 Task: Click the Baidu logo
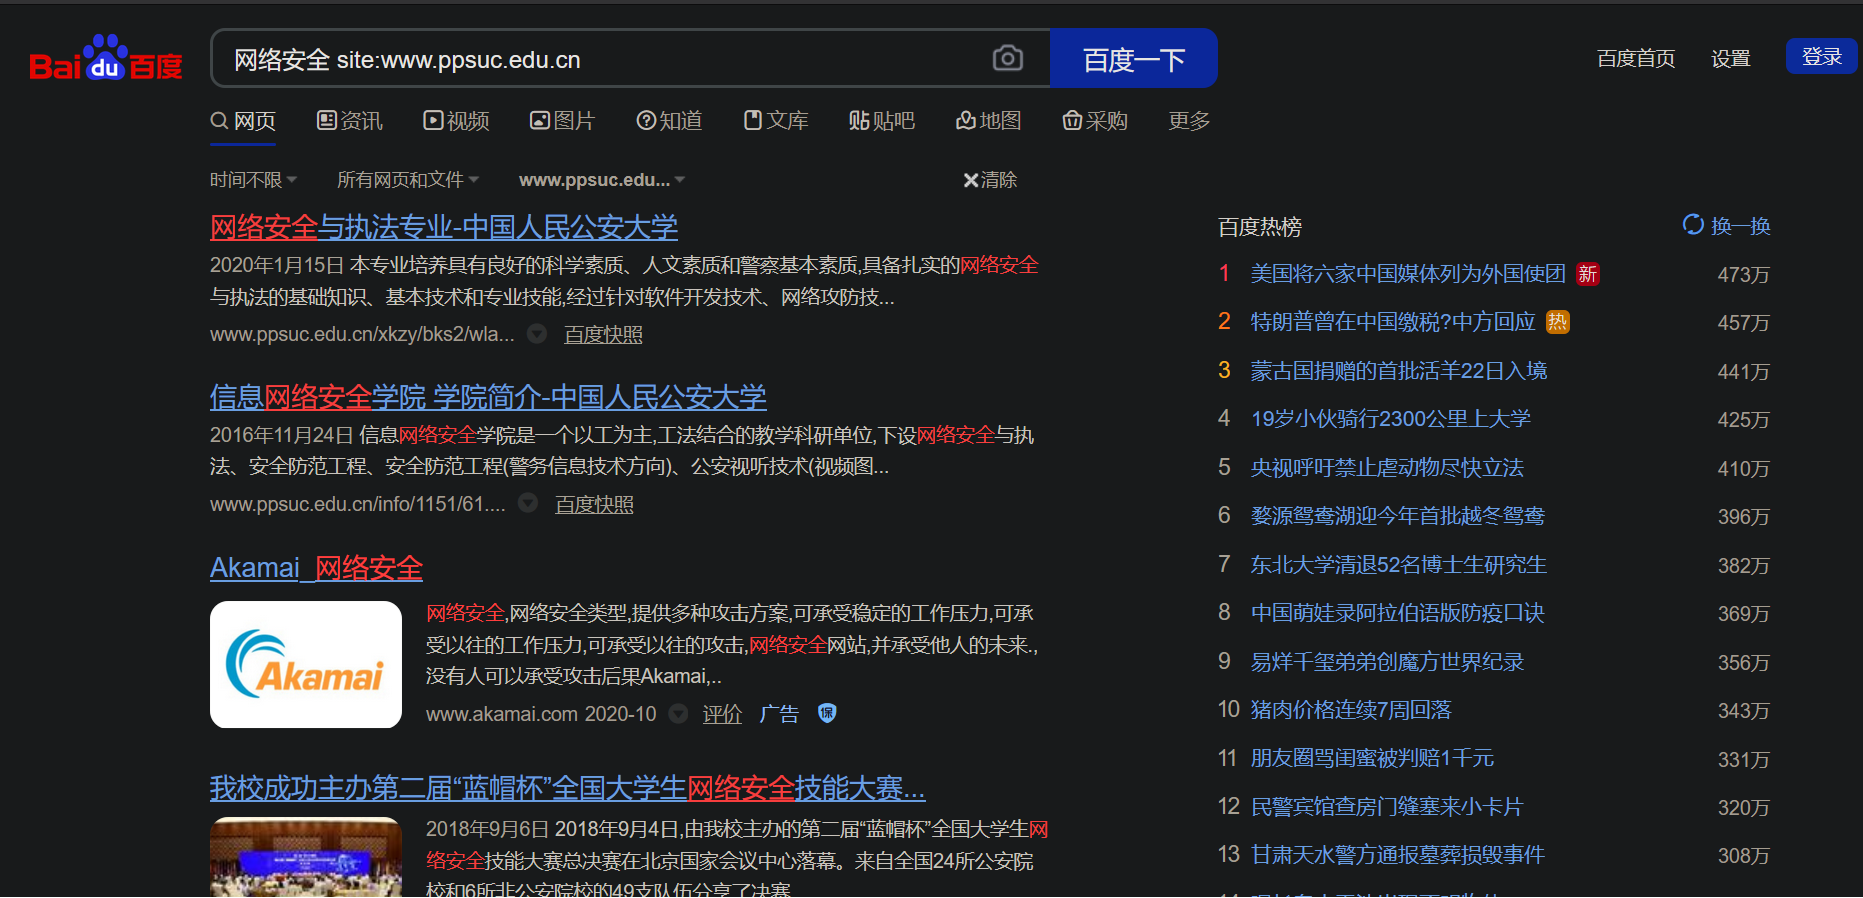click(x=106, y=59)
